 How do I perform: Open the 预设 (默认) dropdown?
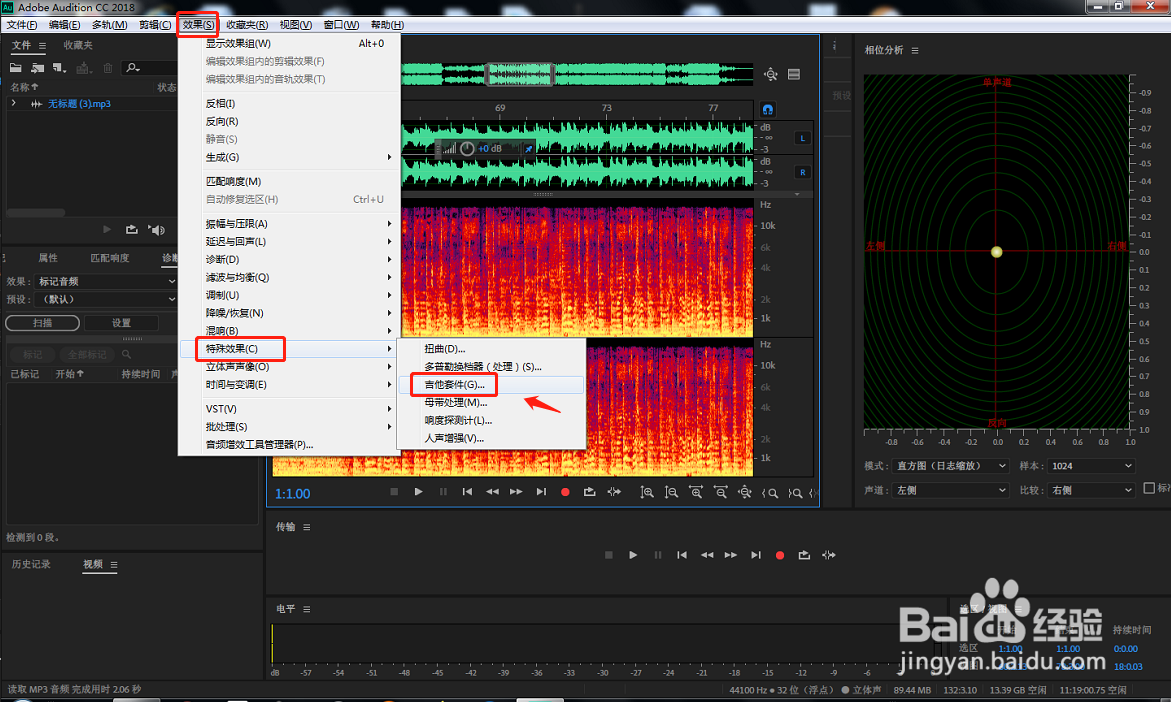click(x=105, y=299)
